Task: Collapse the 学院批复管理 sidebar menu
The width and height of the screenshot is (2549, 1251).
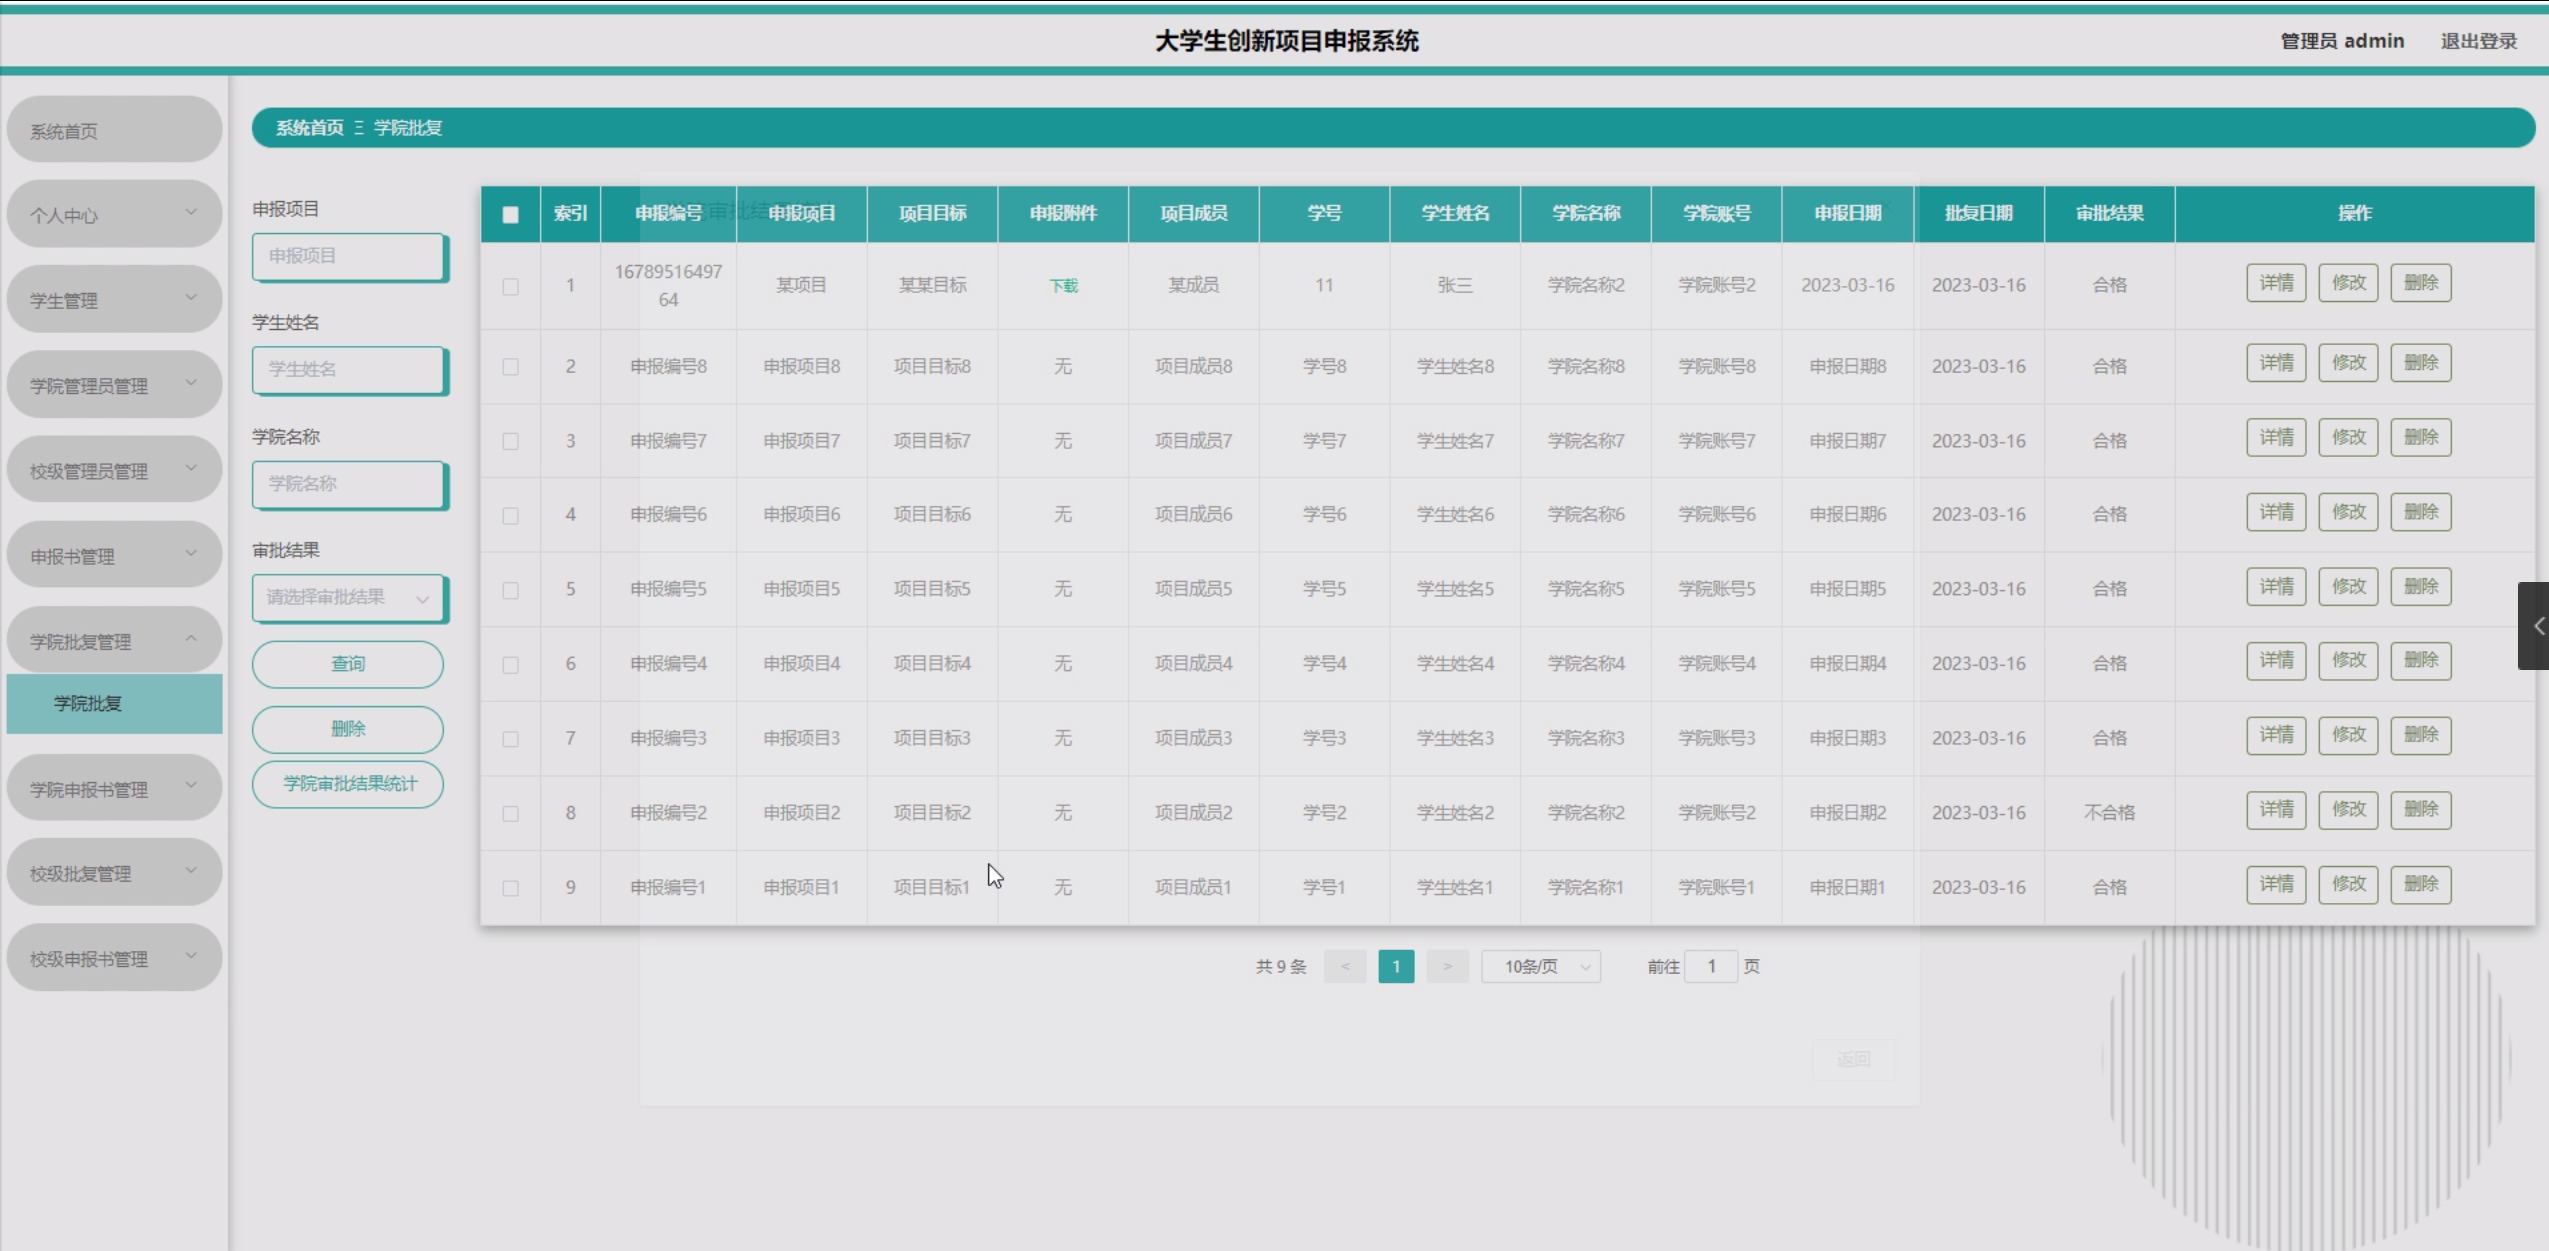Action: click(x=114, y=641)
